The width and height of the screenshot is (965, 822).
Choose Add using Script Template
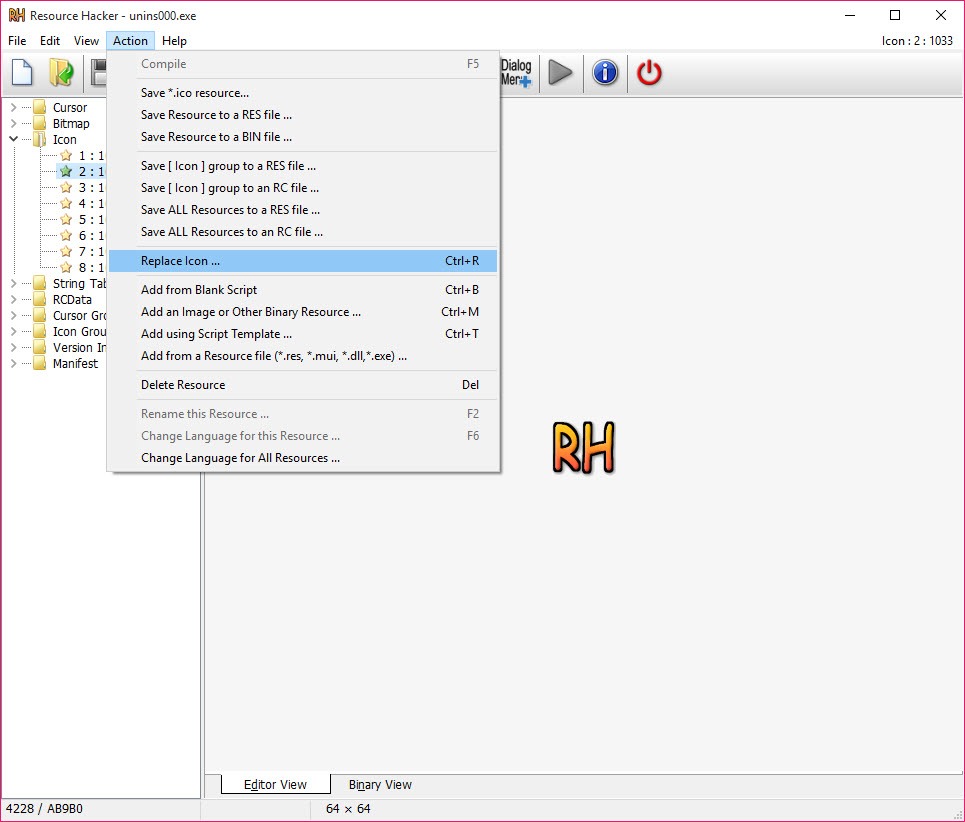303,334
